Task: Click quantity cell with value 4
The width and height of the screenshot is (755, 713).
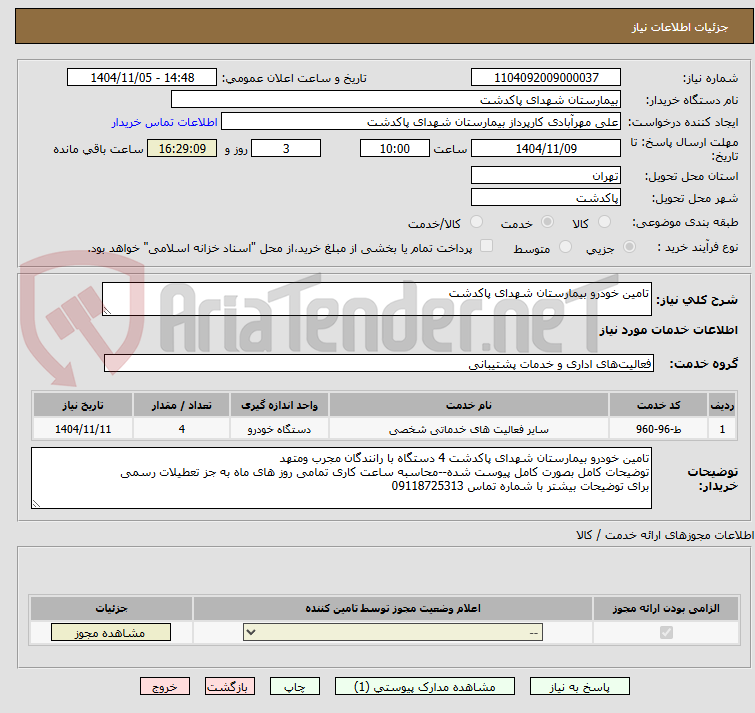Action: coord(182,429)
